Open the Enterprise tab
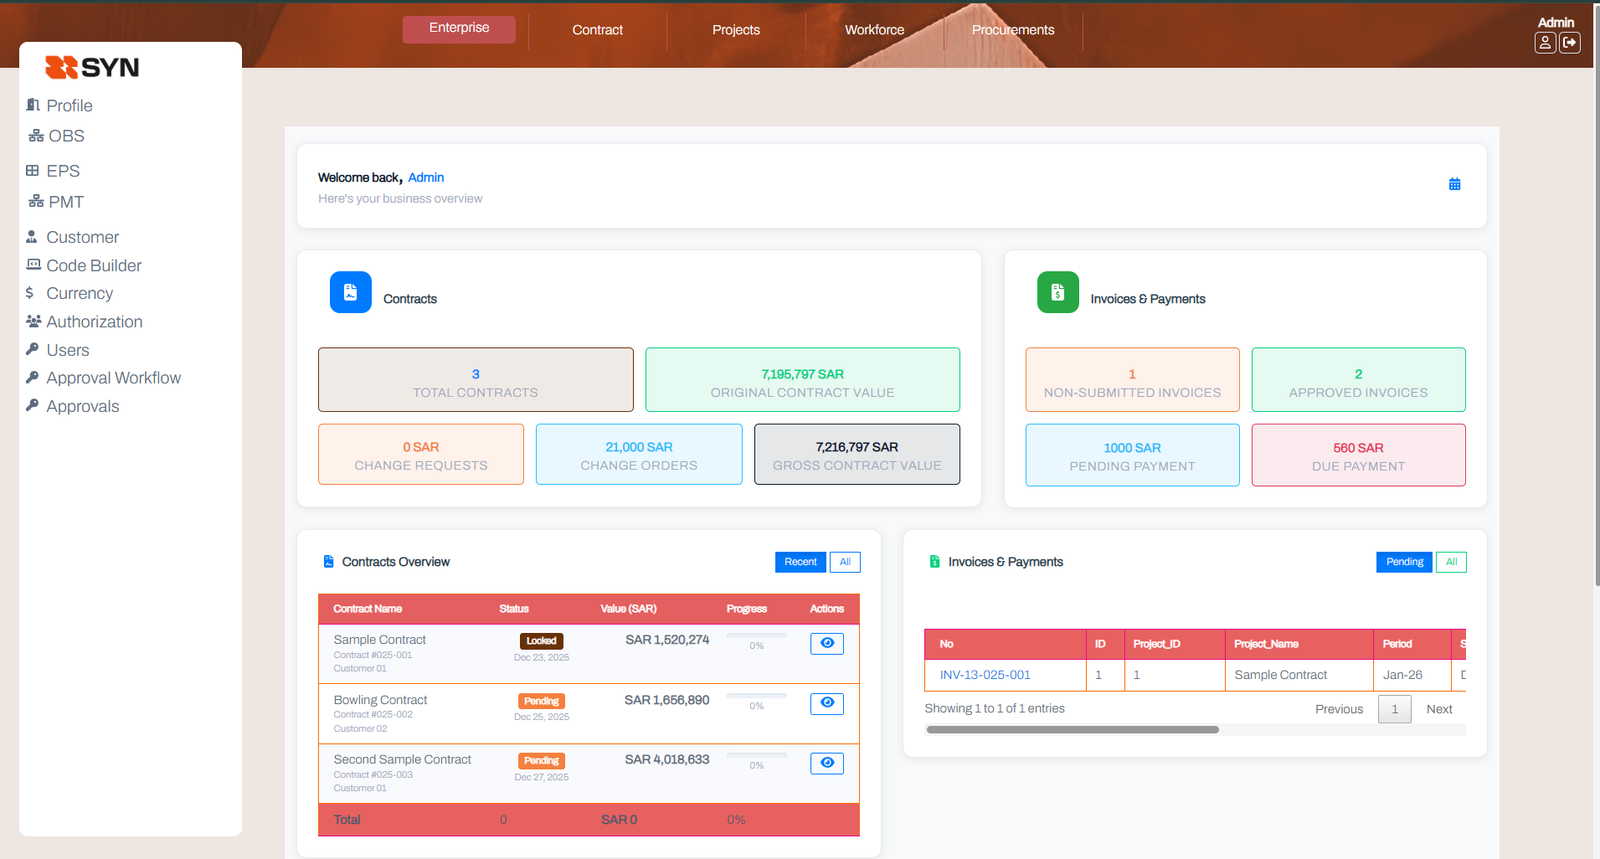This screenshot has width=1600, height=859. [459, 29]
